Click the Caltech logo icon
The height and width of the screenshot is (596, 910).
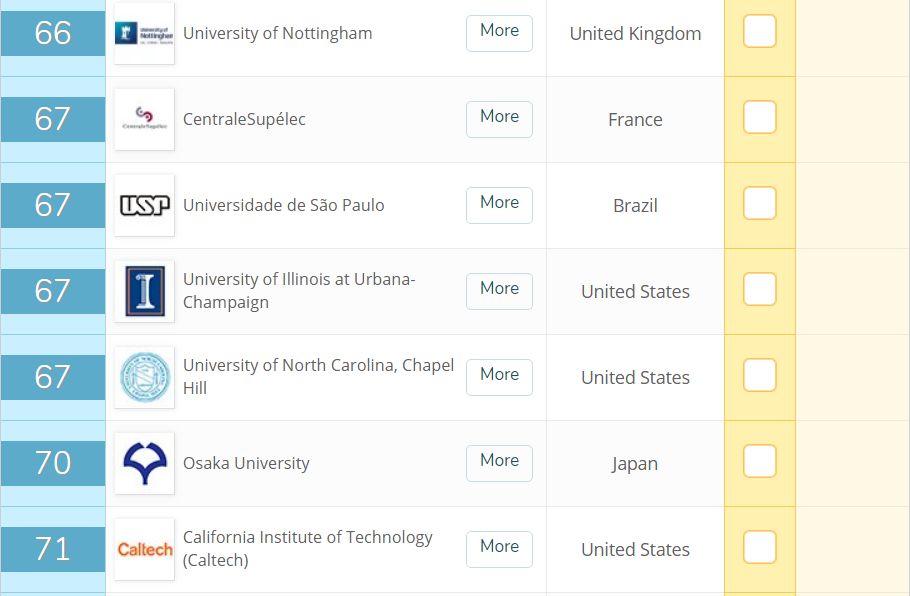click(x=145, y=548)
